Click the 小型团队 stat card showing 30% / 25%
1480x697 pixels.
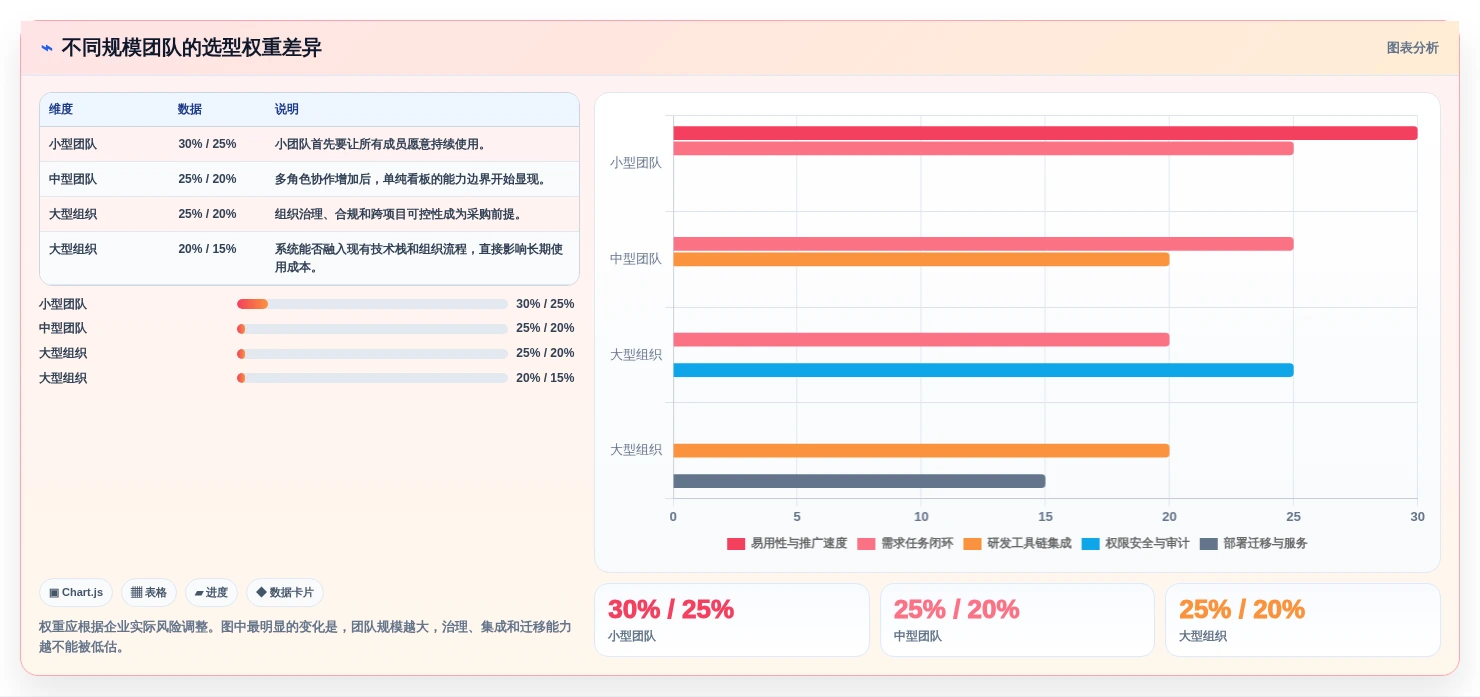(732, 620)
